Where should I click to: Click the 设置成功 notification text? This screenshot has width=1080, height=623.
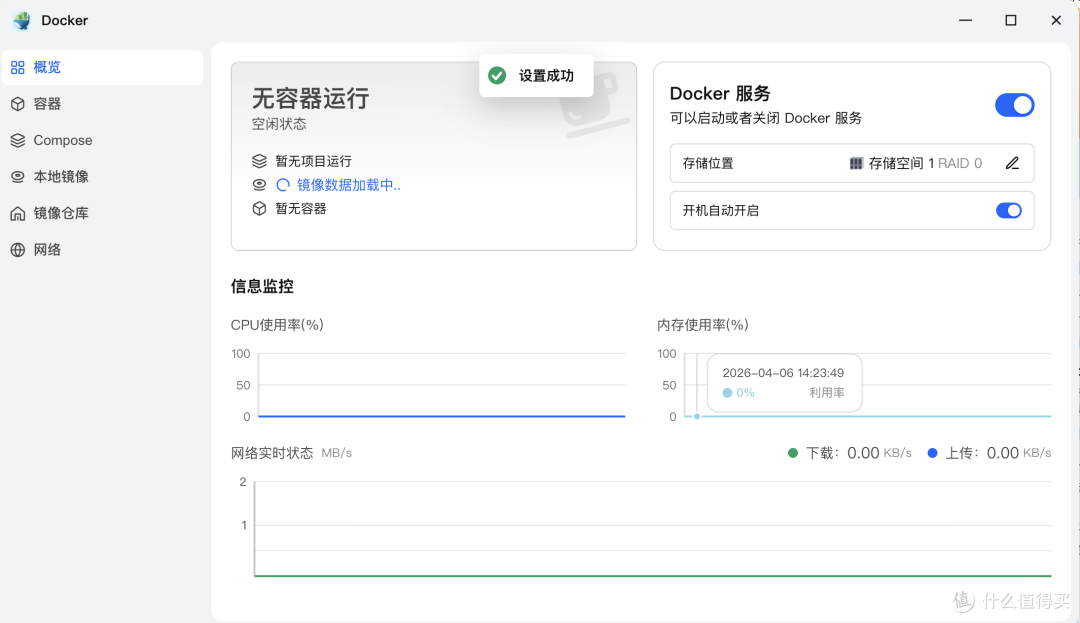tap(546, 76)
